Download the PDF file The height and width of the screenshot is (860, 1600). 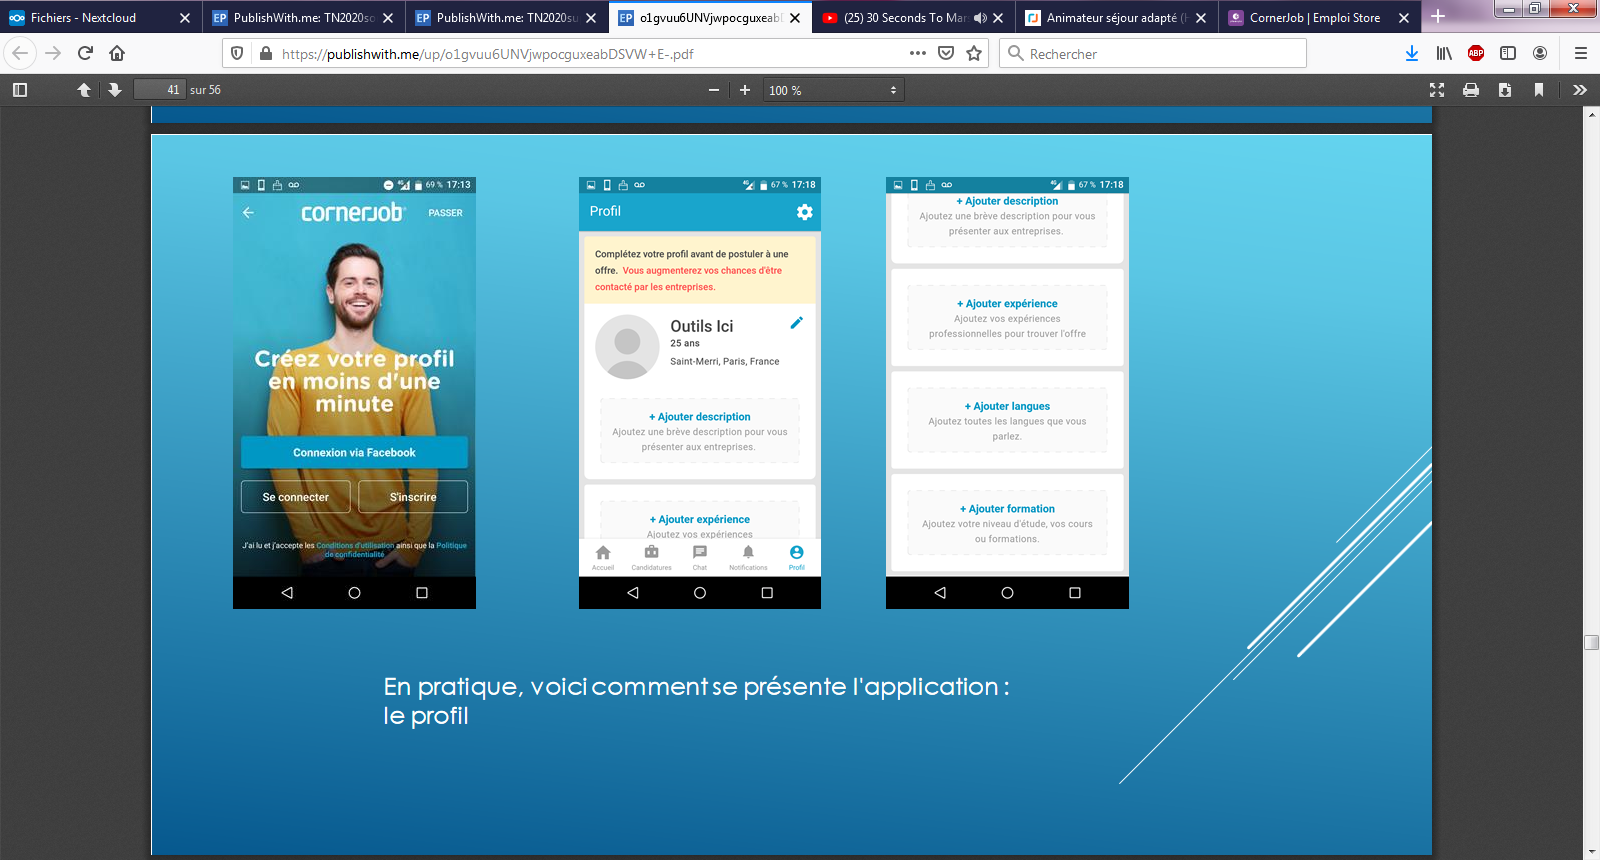(1505, 90)
